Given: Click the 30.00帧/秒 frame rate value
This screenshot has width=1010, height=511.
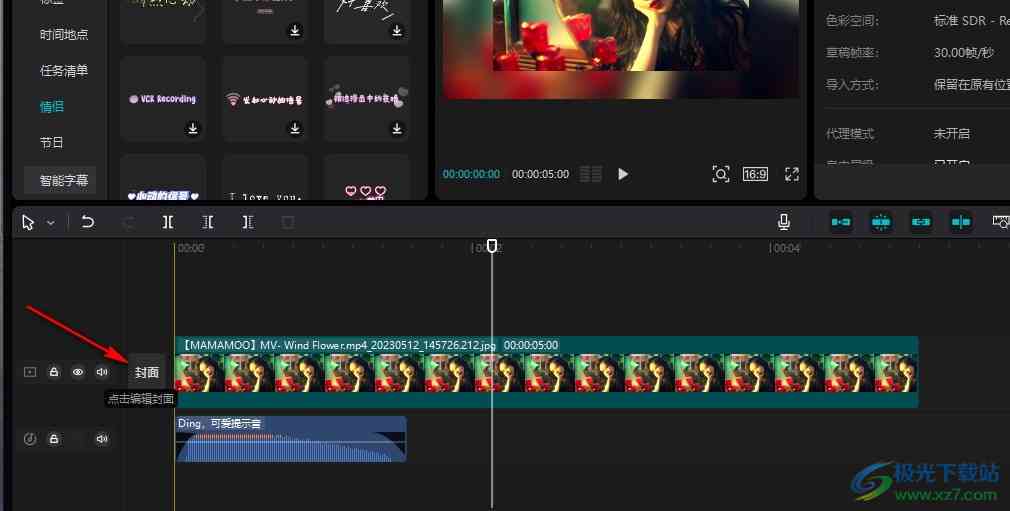Looking at the screenshot, I should 964,53.
